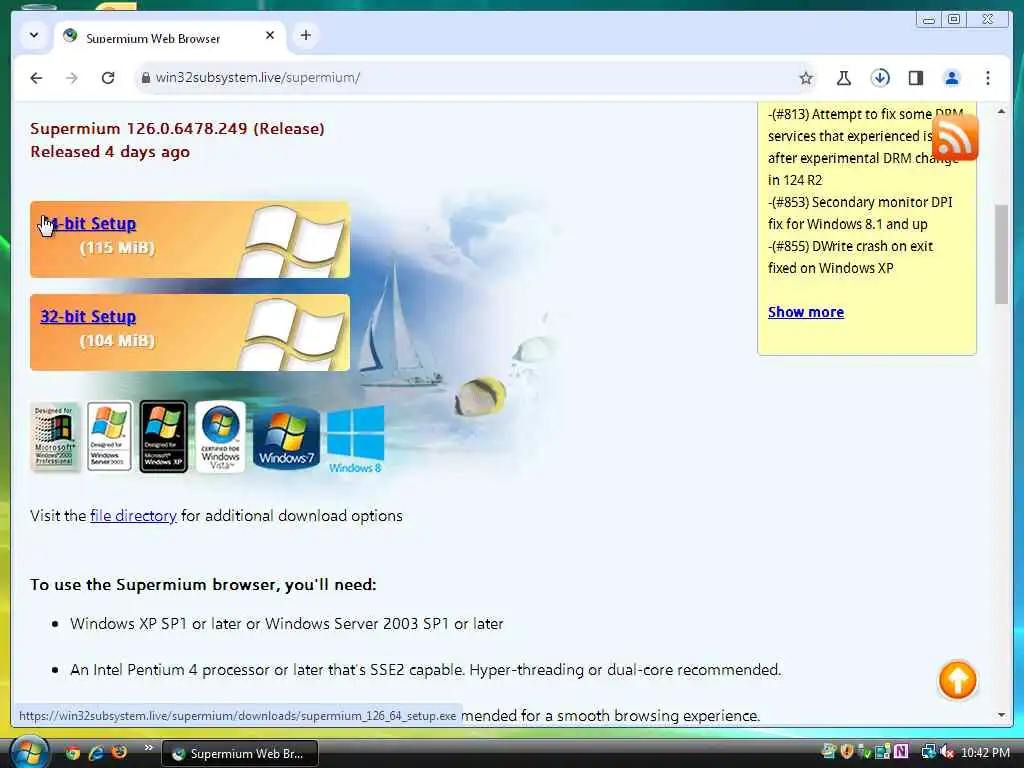This screenshot has height=768, width=1024.
Task: Click the forward navigation arrow
Action: click(72, 78)
